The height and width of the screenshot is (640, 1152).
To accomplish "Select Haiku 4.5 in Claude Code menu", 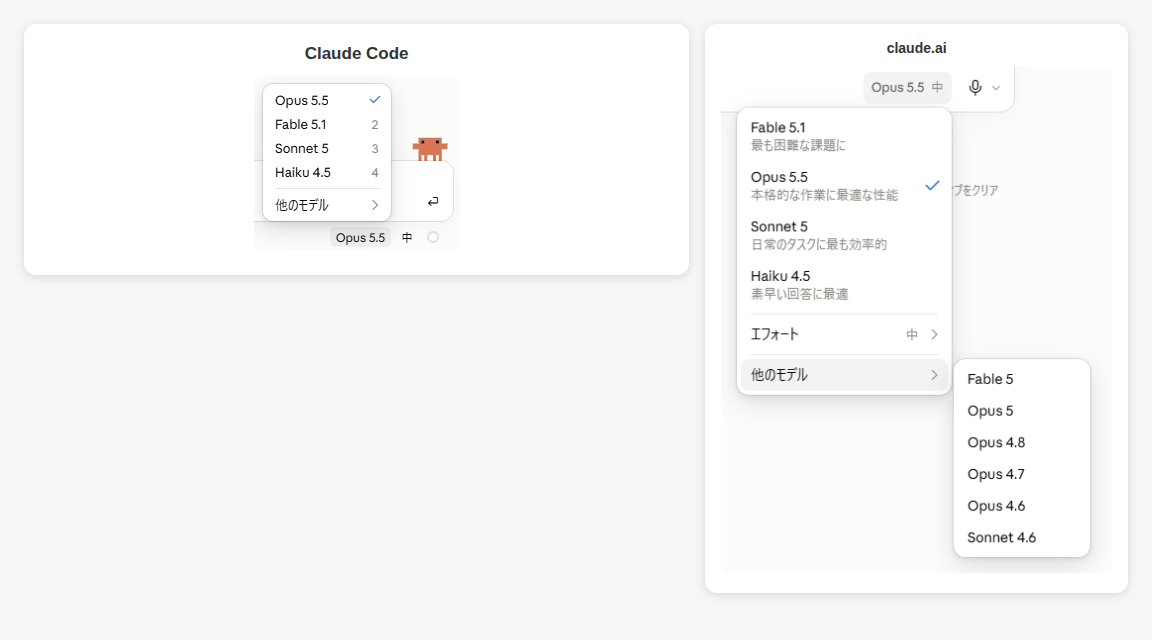I will point(327,173).
